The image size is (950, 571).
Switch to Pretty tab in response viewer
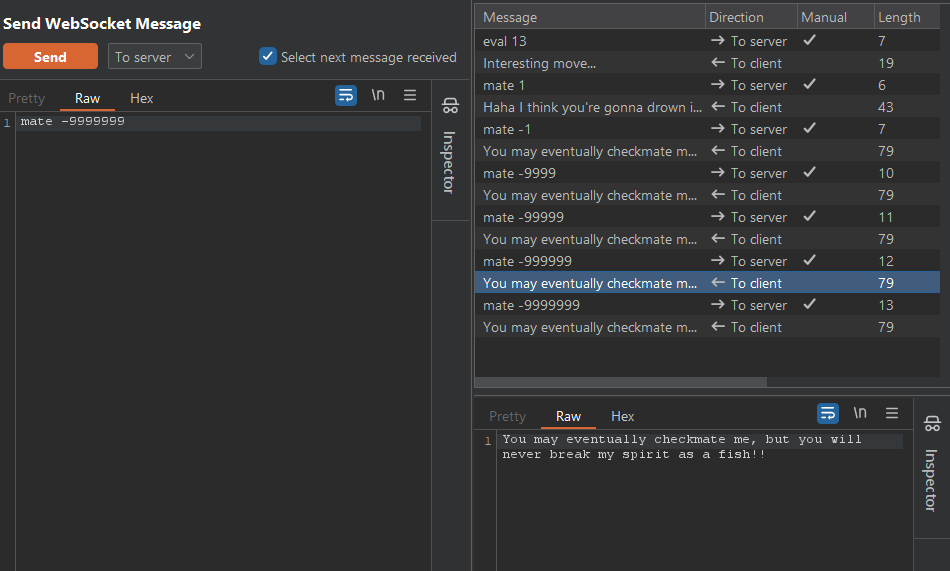point(508,416)
